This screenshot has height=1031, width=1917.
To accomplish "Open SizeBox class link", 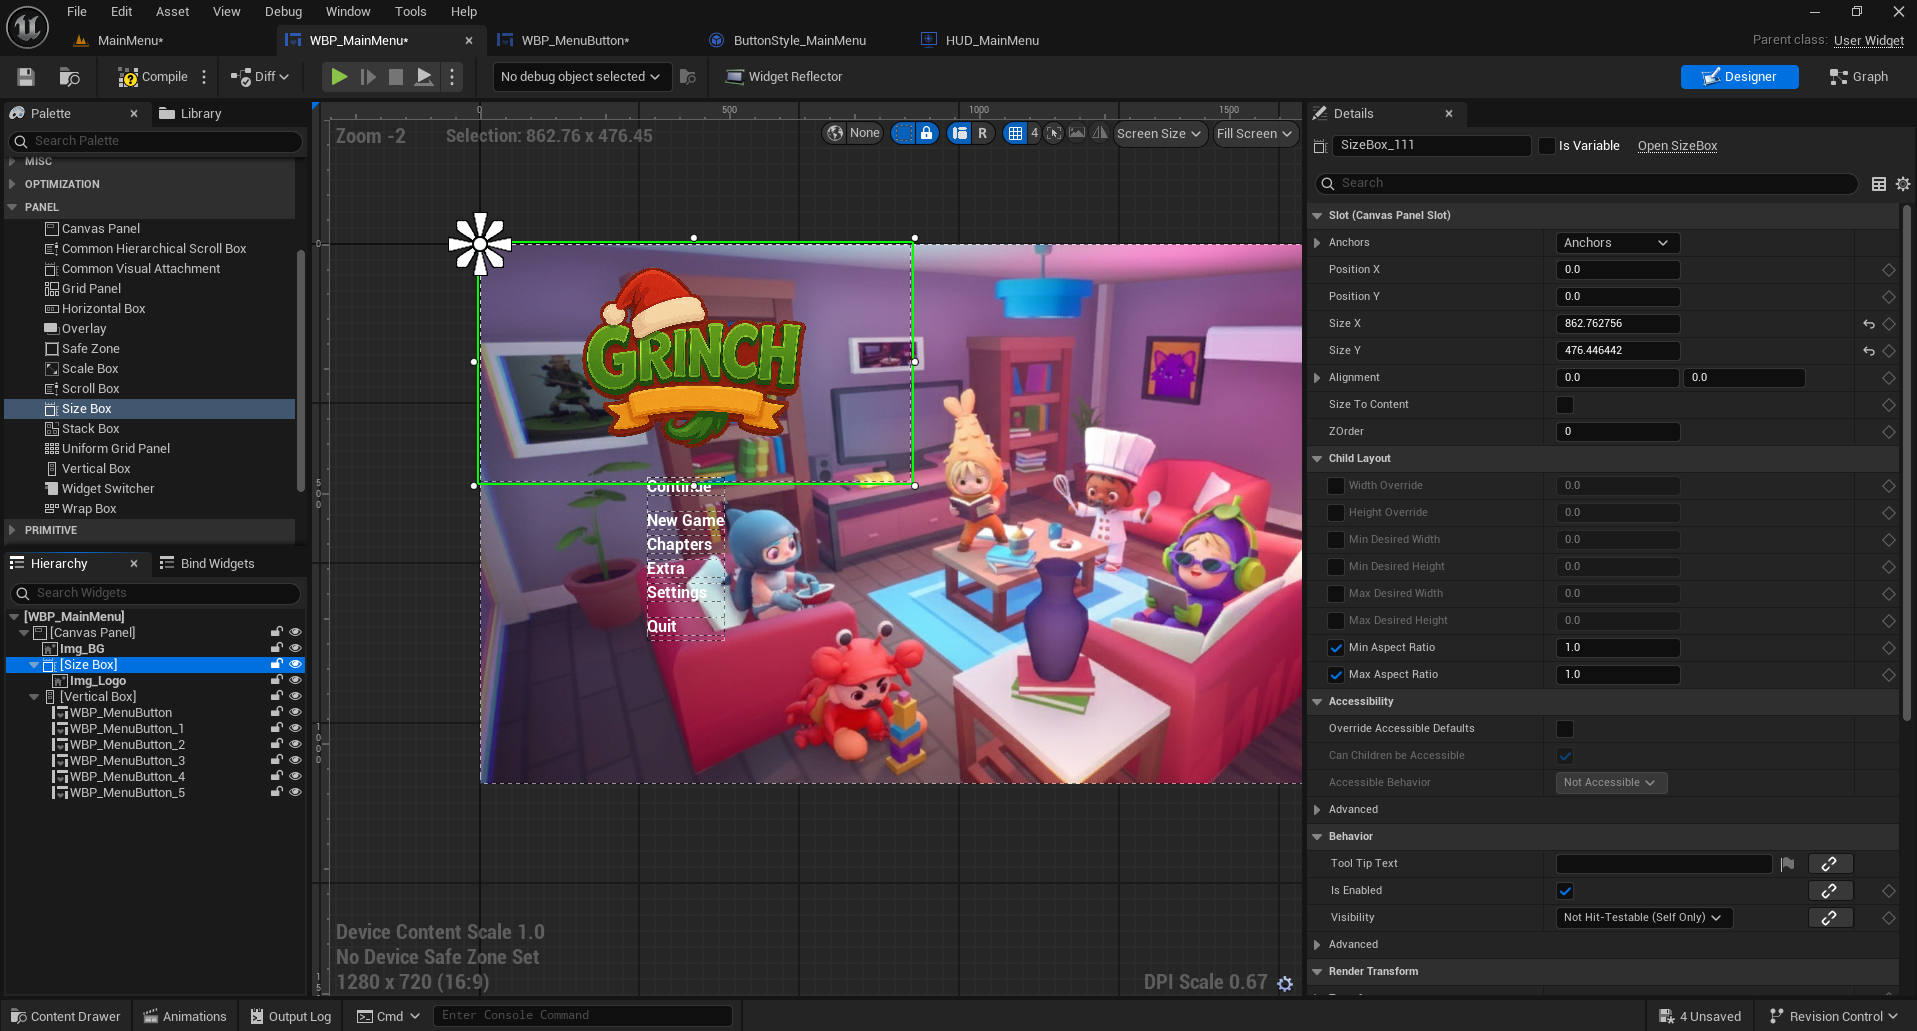I will coord(1677,146).
